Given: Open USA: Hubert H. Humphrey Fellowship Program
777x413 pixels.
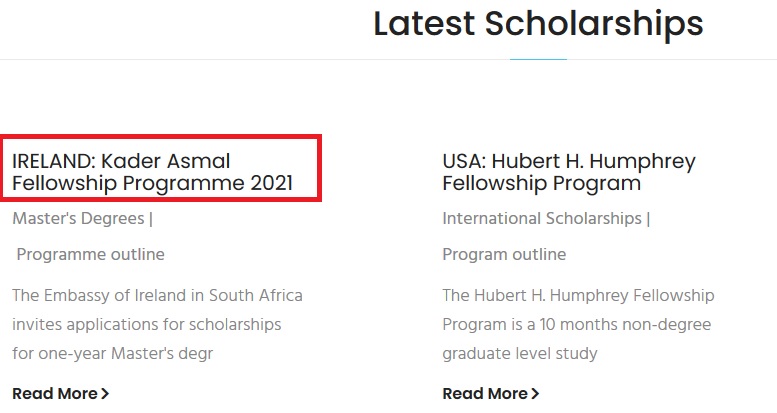Looking at the screenshot, I should pyautogui.click(x=568, y=172).
